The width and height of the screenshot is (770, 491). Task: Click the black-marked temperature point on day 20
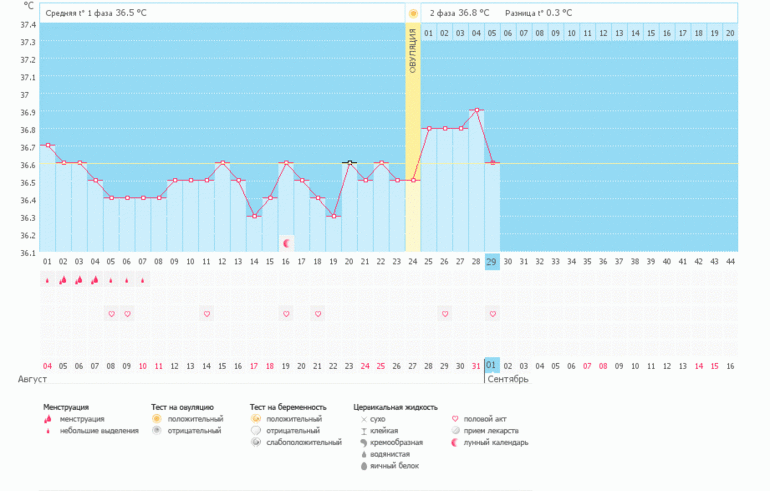pyautogui.click(x=349, y=162)
